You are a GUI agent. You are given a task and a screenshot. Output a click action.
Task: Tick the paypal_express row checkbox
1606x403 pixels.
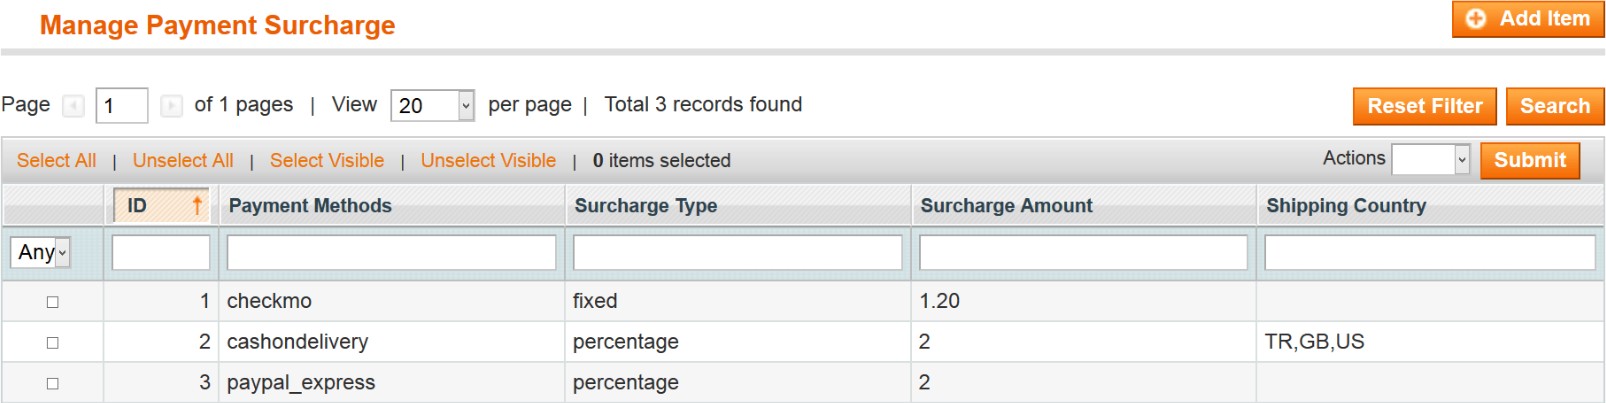[53, 383]
